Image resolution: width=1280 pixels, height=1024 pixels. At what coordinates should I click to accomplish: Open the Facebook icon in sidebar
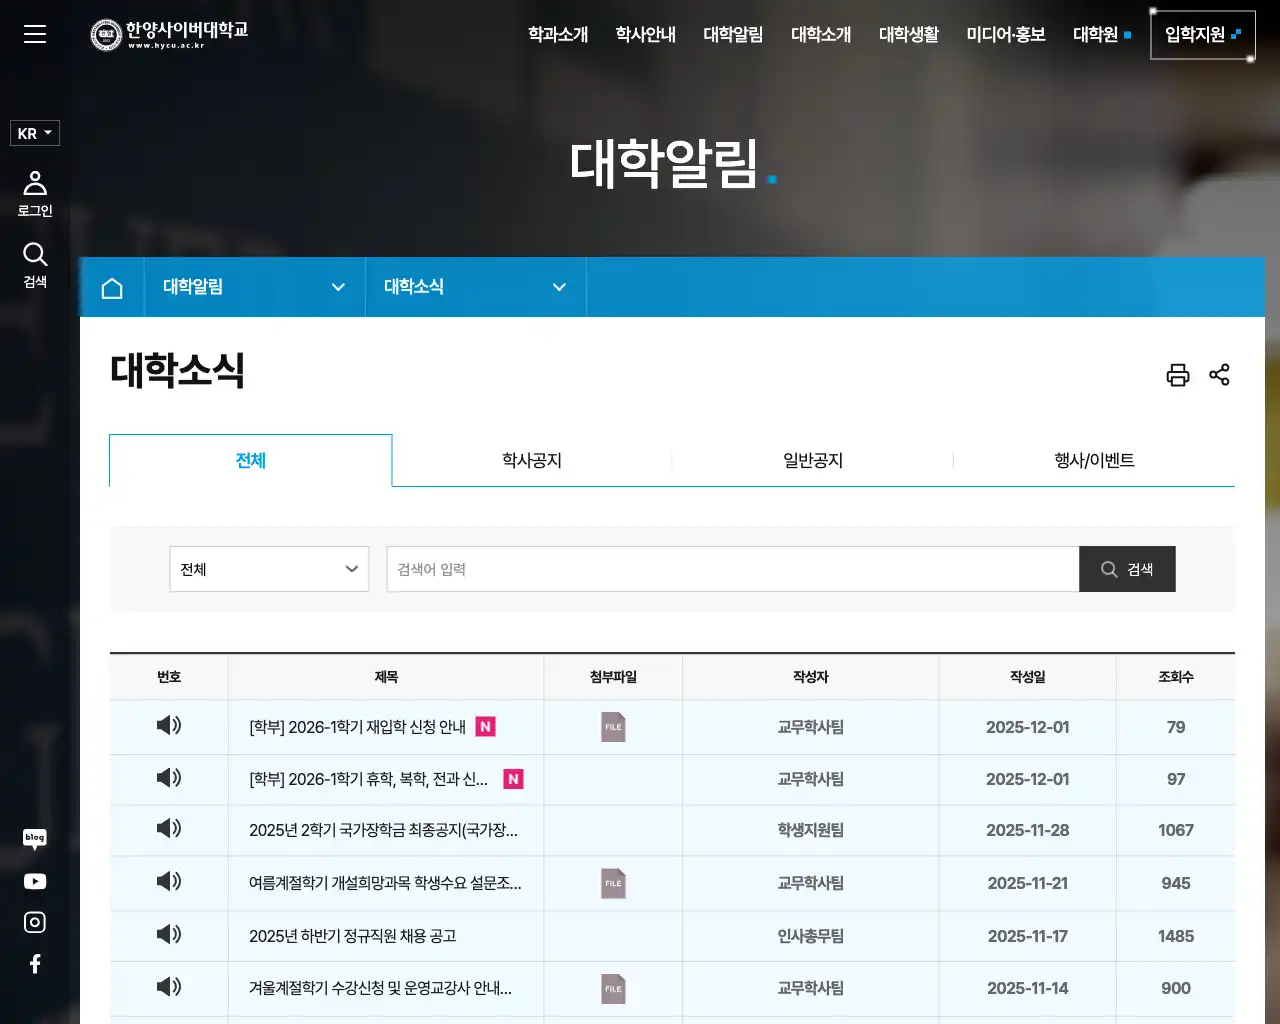tap(34, 963)
